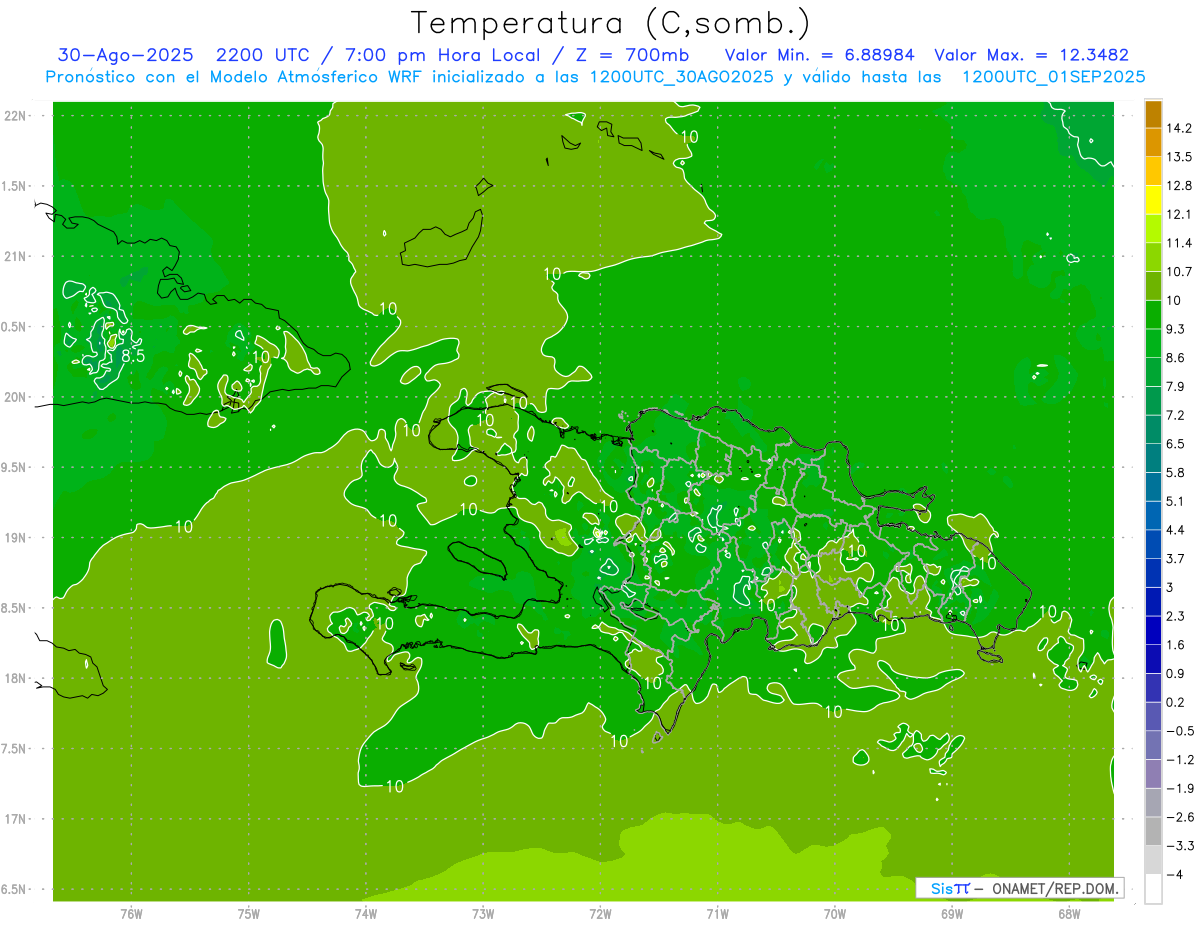Click the blue swatch between 3.7 and 4.4

(x=1153, y=544)
